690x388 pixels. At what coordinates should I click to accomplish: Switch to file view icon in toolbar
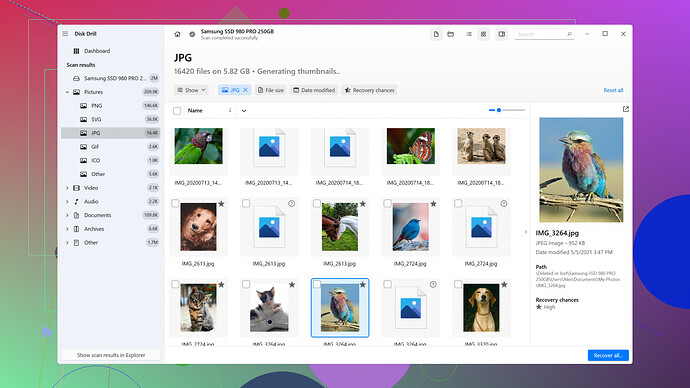pyautogui.click(x=436, y=34)
